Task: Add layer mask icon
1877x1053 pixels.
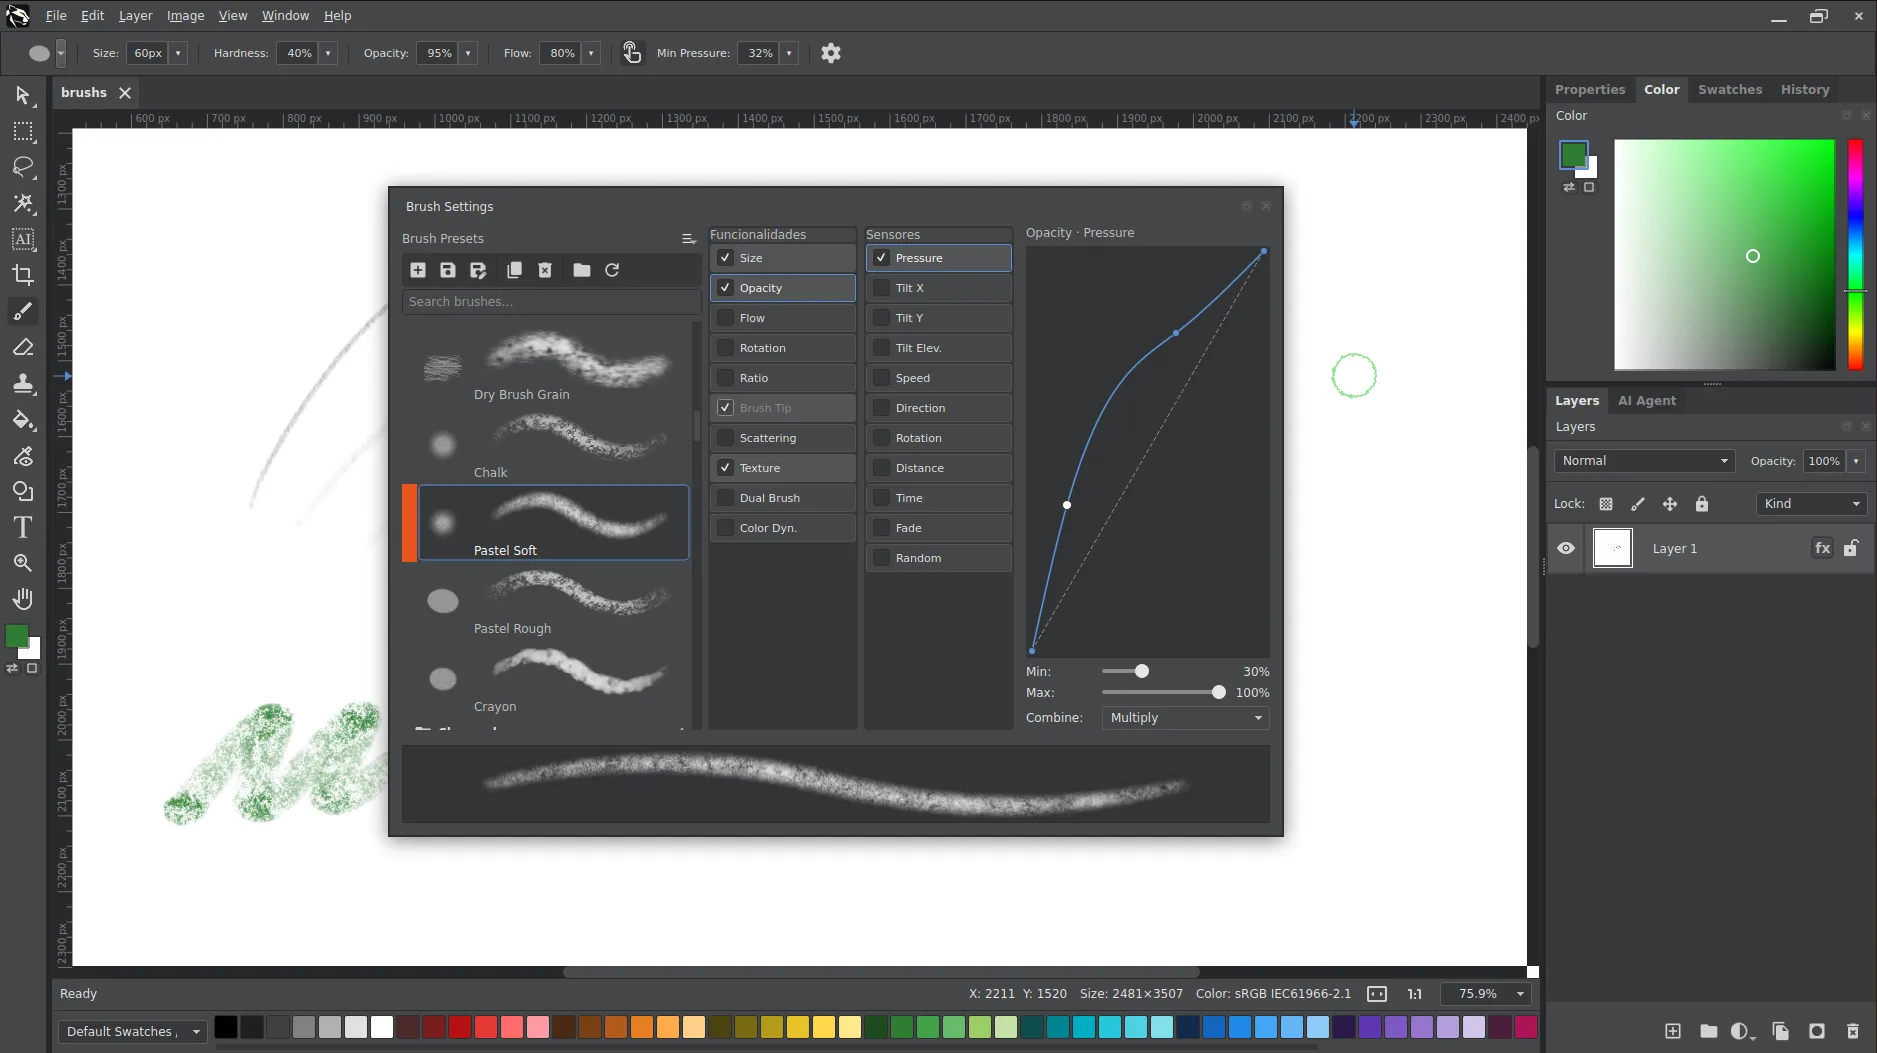Action: point(1817,1031)
